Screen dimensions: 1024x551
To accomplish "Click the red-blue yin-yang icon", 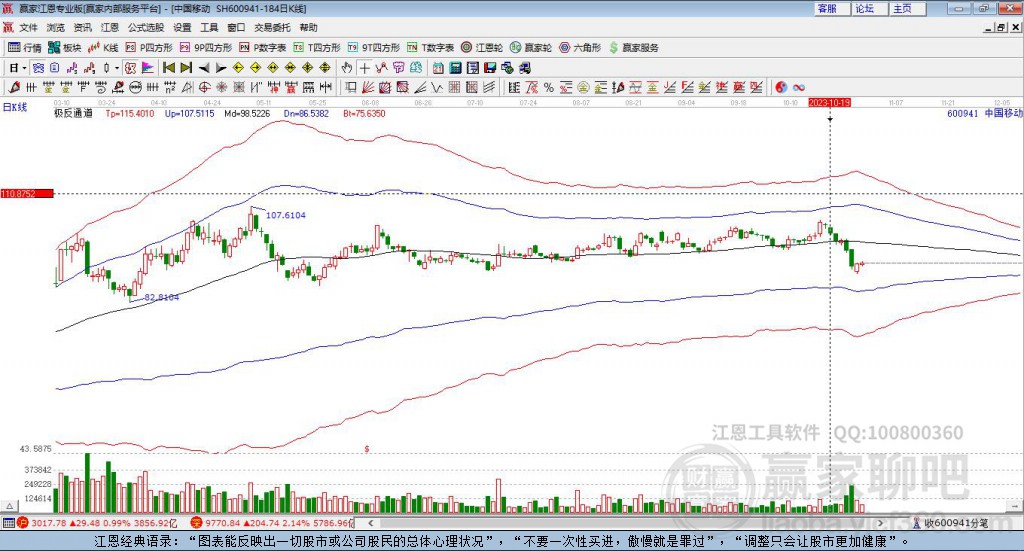I will [781, 87].
